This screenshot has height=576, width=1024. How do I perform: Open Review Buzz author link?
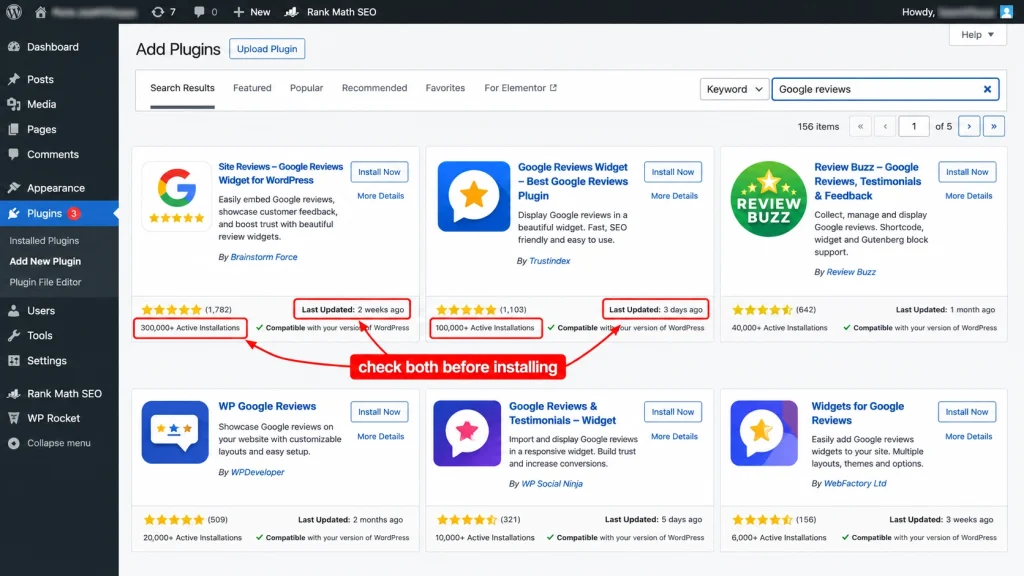click(x=851, y=272)
